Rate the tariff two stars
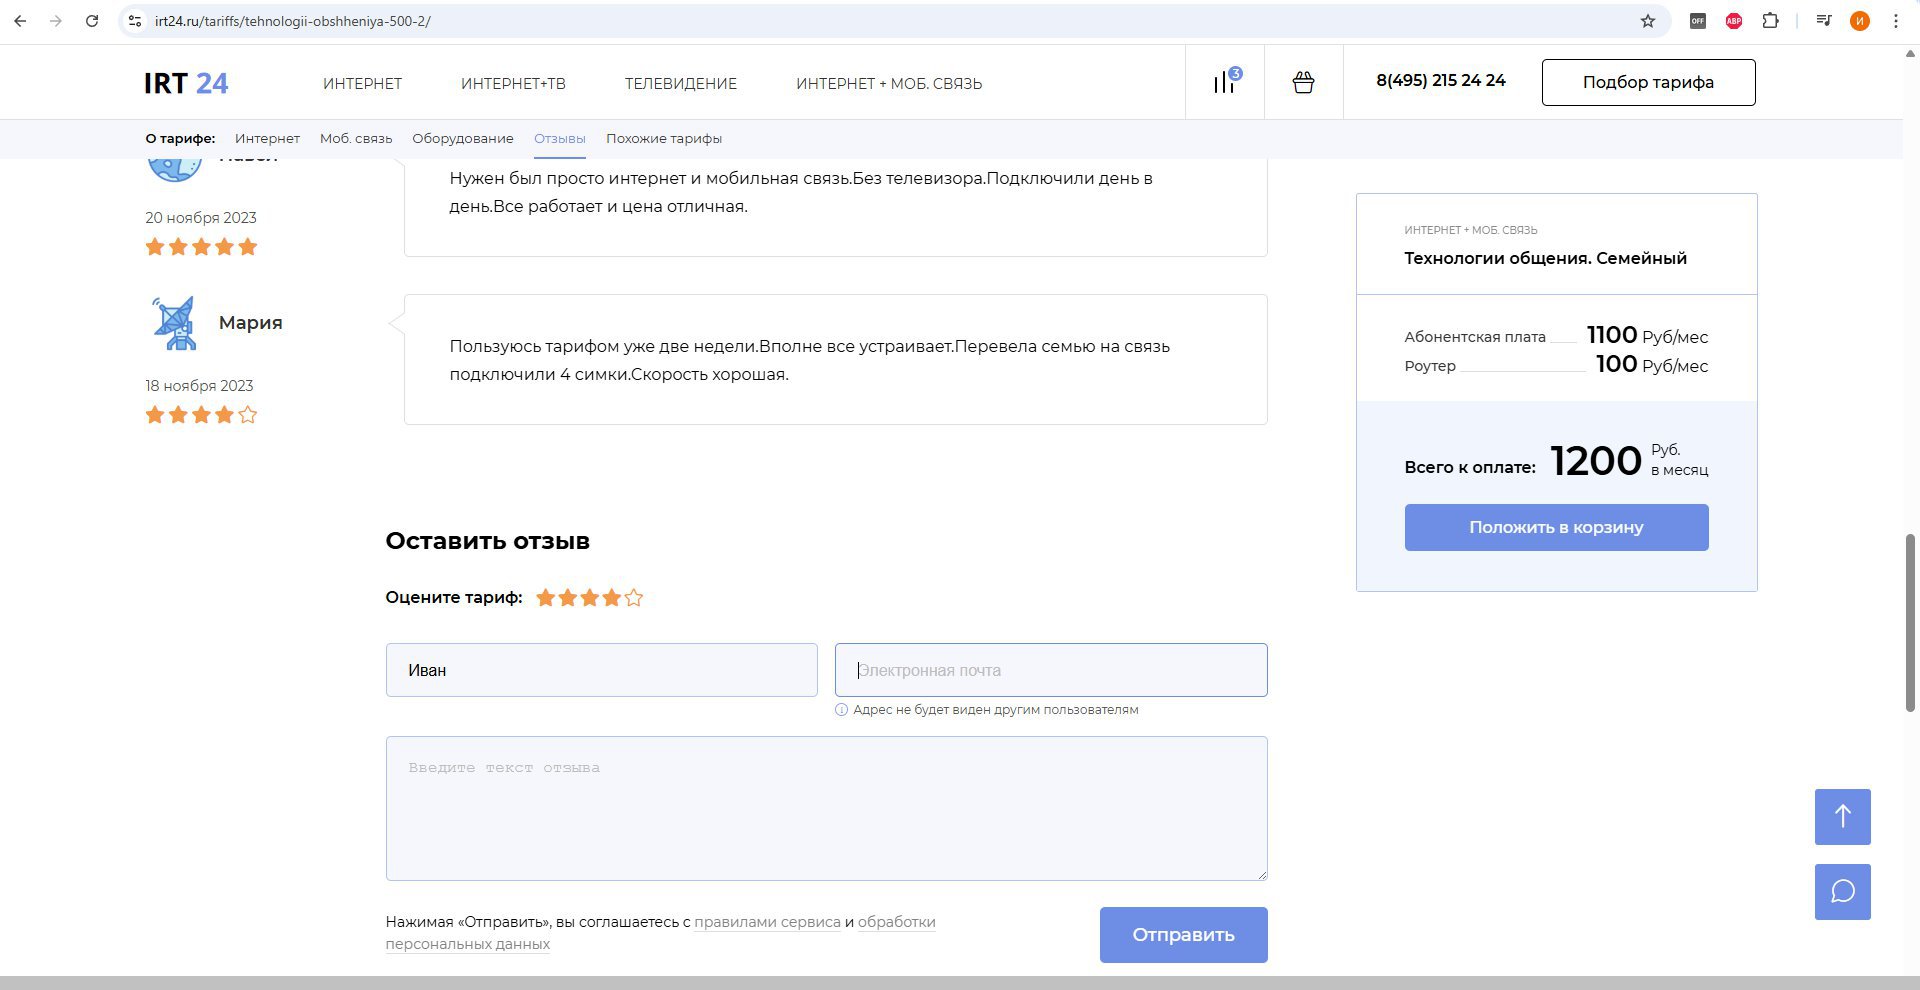1920x990 pixels. (x=568, y=598)
